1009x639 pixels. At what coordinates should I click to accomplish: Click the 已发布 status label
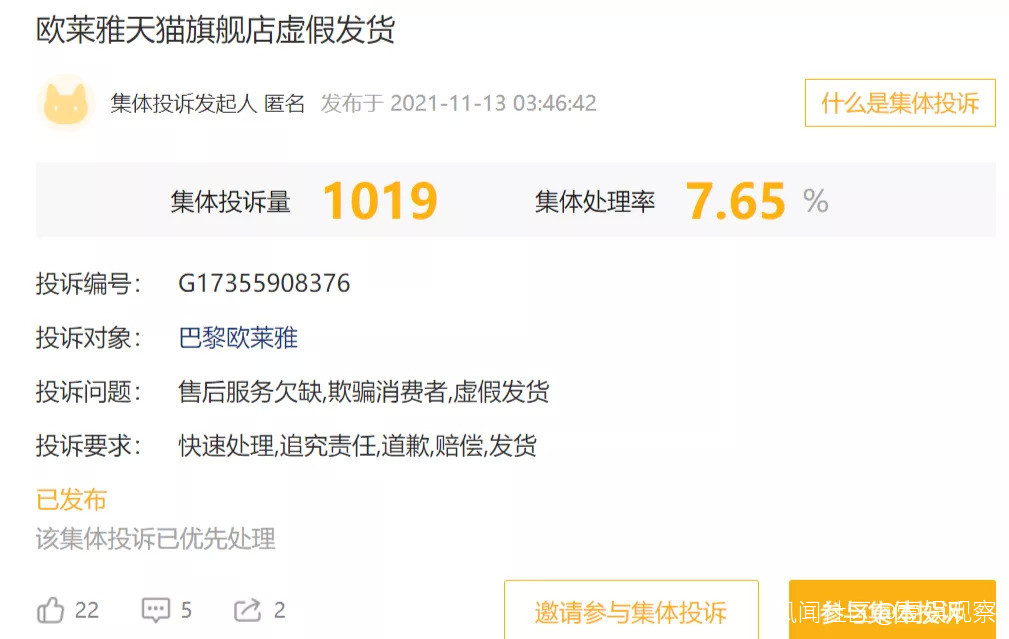[x=71, y=499]
